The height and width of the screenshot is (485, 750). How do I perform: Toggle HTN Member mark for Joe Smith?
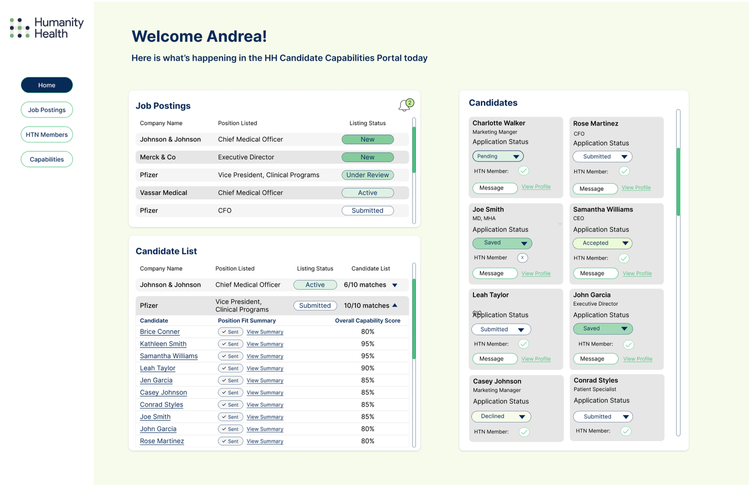[522, 258]
